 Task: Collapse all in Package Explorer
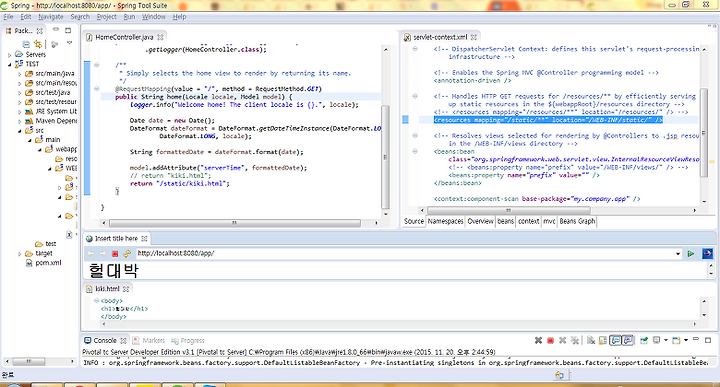(x=26, y=44)
